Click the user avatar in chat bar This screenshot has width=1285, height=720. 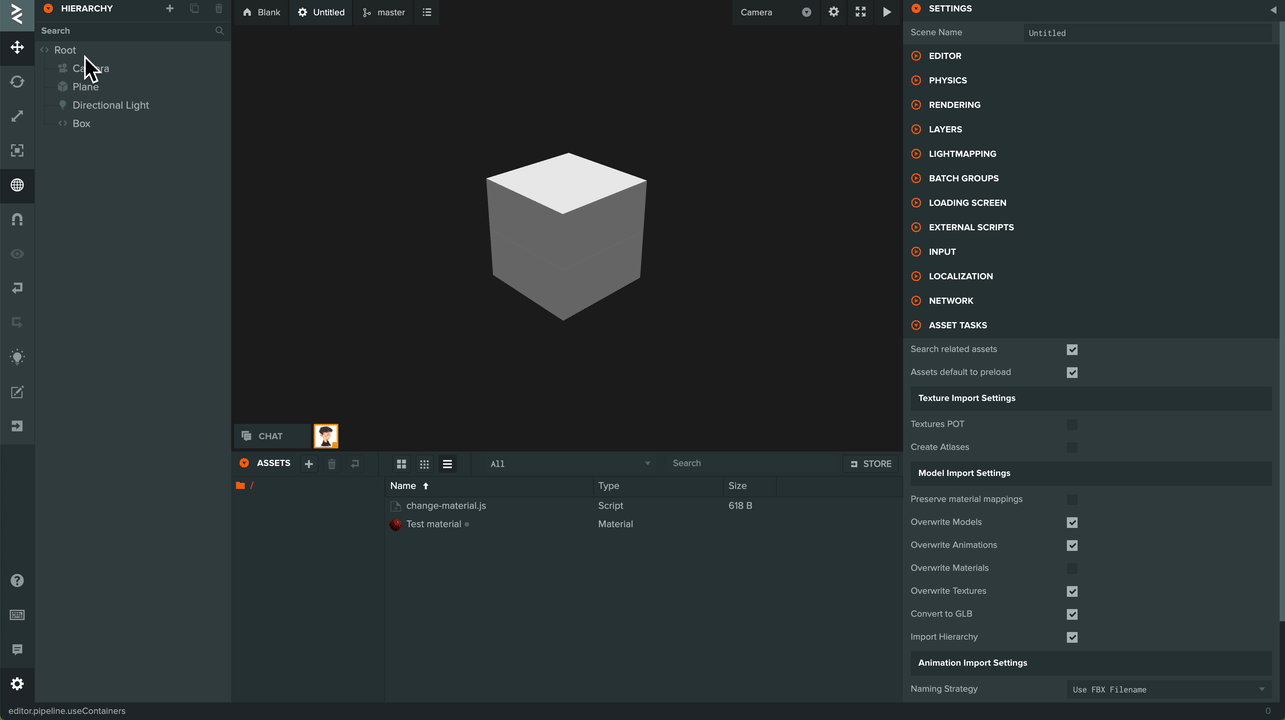326,436
